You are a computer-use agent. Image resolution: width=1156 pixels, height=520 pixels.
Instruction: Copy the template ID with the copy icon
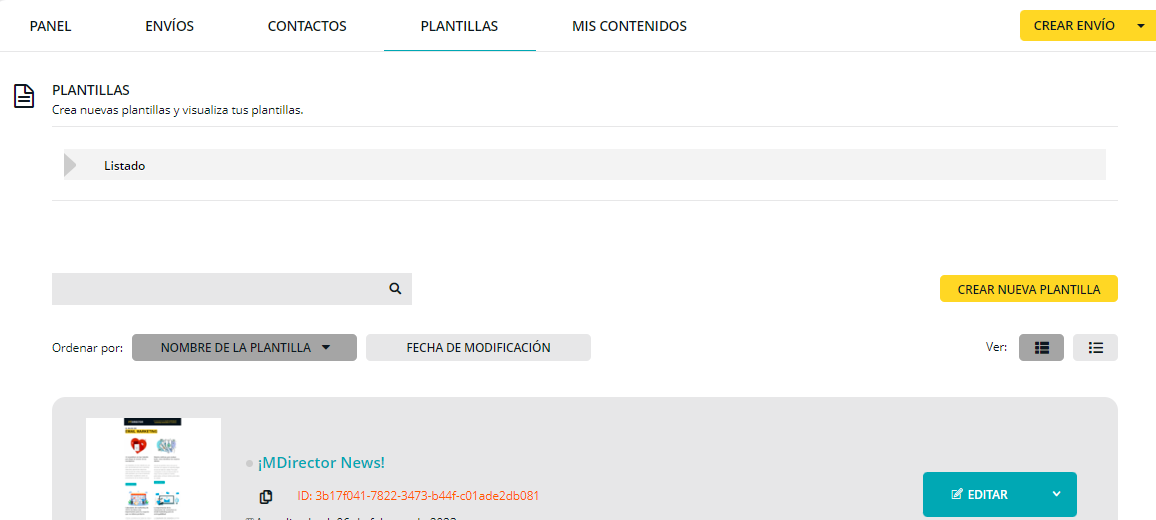pos(266,496)
